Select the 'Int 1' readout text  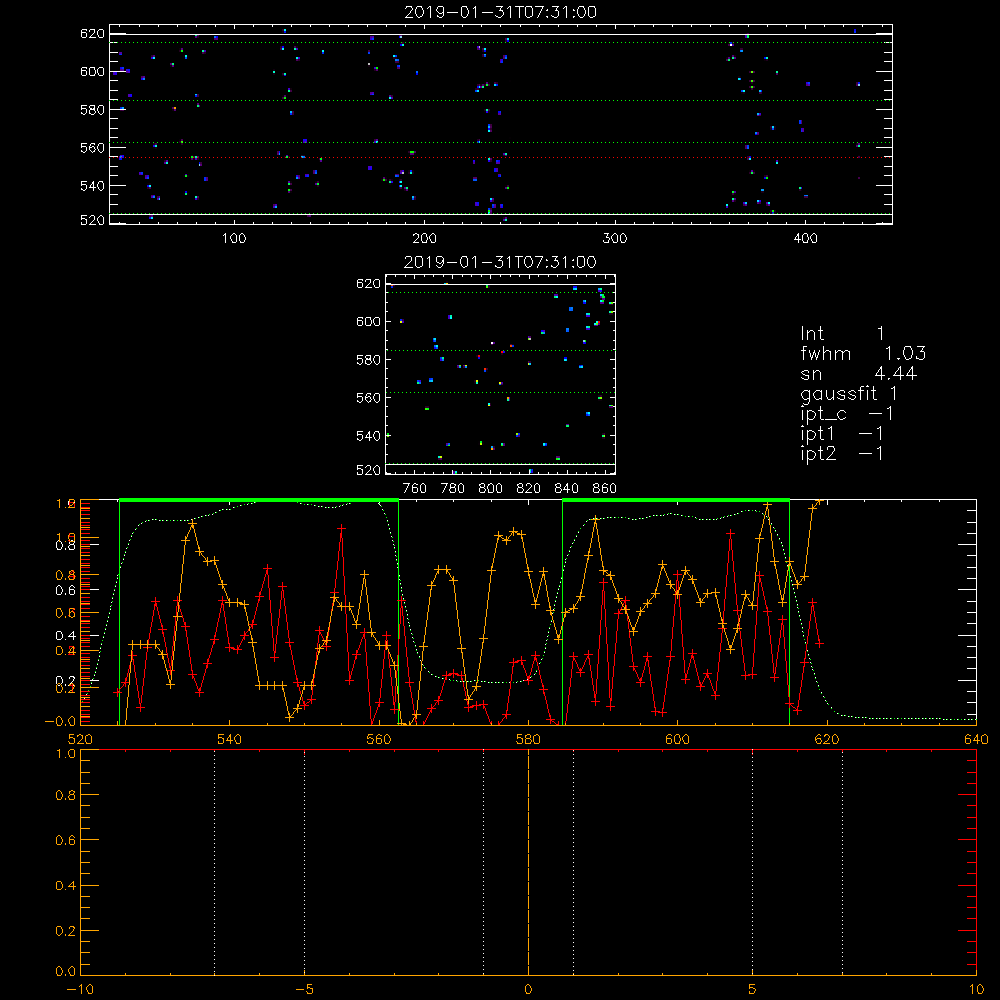click(x=842, y=334)
